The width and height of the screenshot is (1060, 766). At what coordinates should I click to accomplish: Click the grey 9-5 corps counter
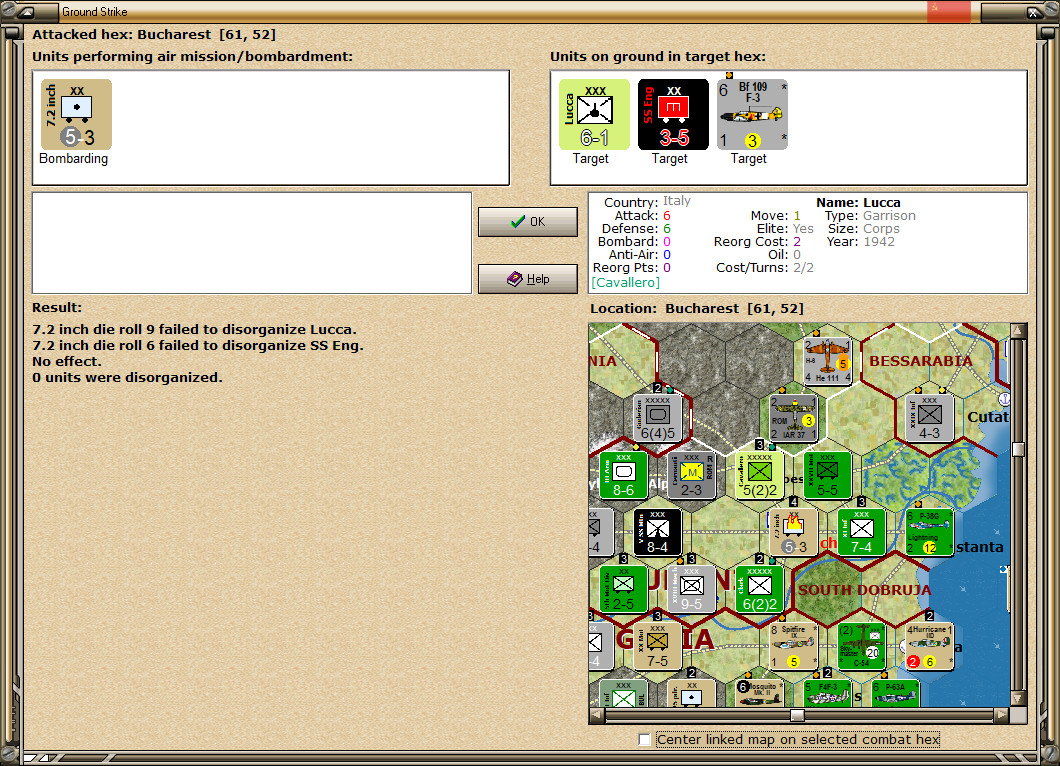click(692, 590)
